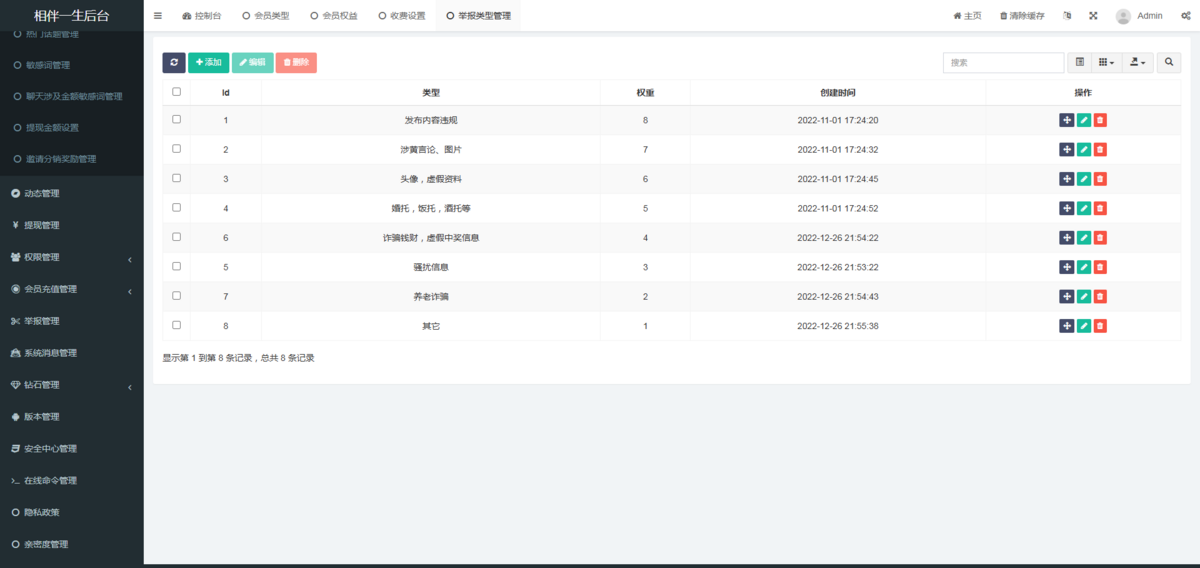Edit the 发布内容违规 row with the pencil icon
This screenshot has height=568, width=1200.
click(x=1084, y=120)
